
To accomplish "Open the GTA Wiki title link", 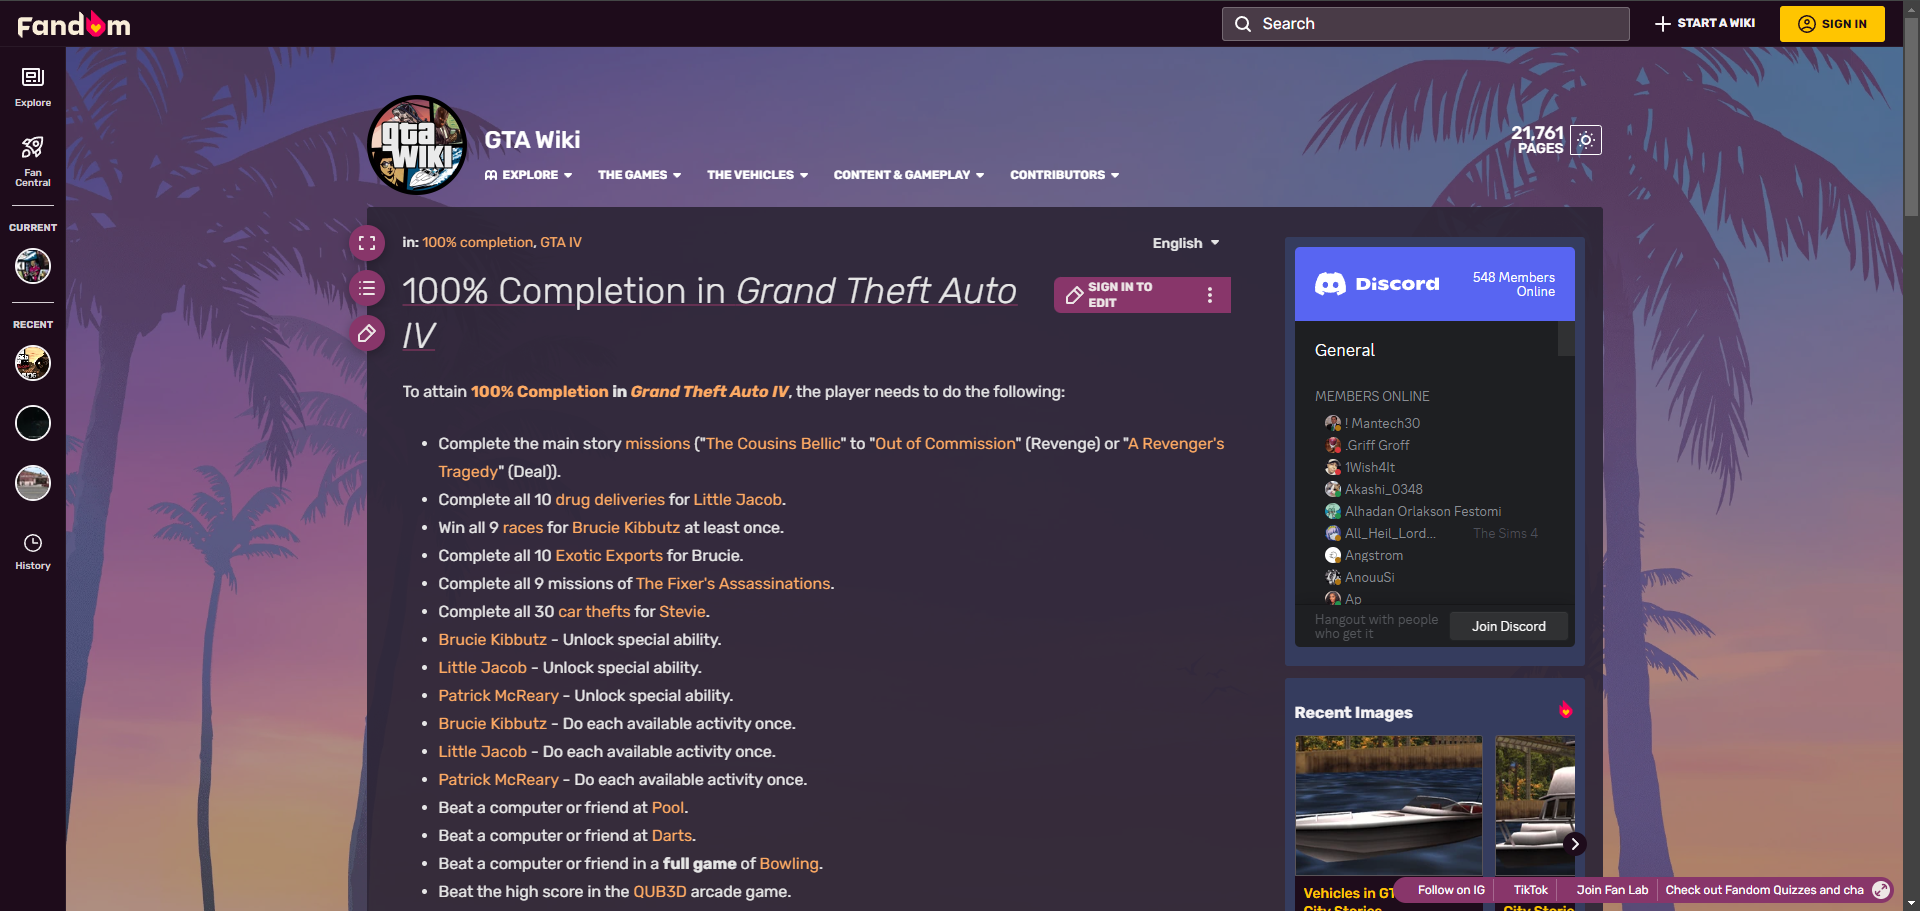I will [x=532, y=140].
